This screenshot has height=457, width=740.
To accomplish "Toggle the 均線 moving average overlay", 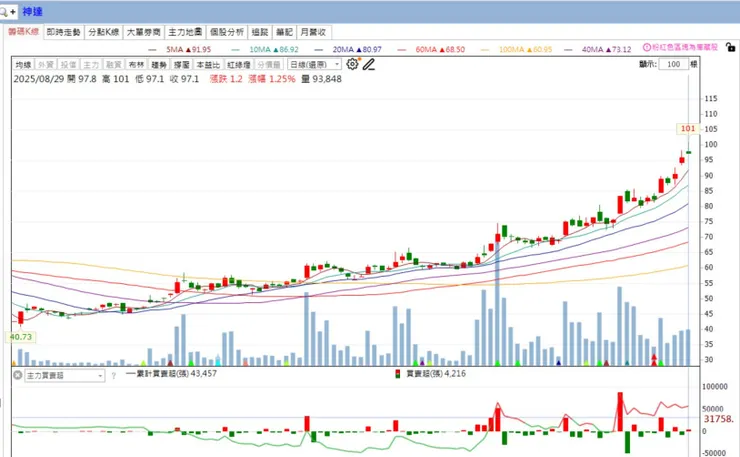I will [23, 65].
